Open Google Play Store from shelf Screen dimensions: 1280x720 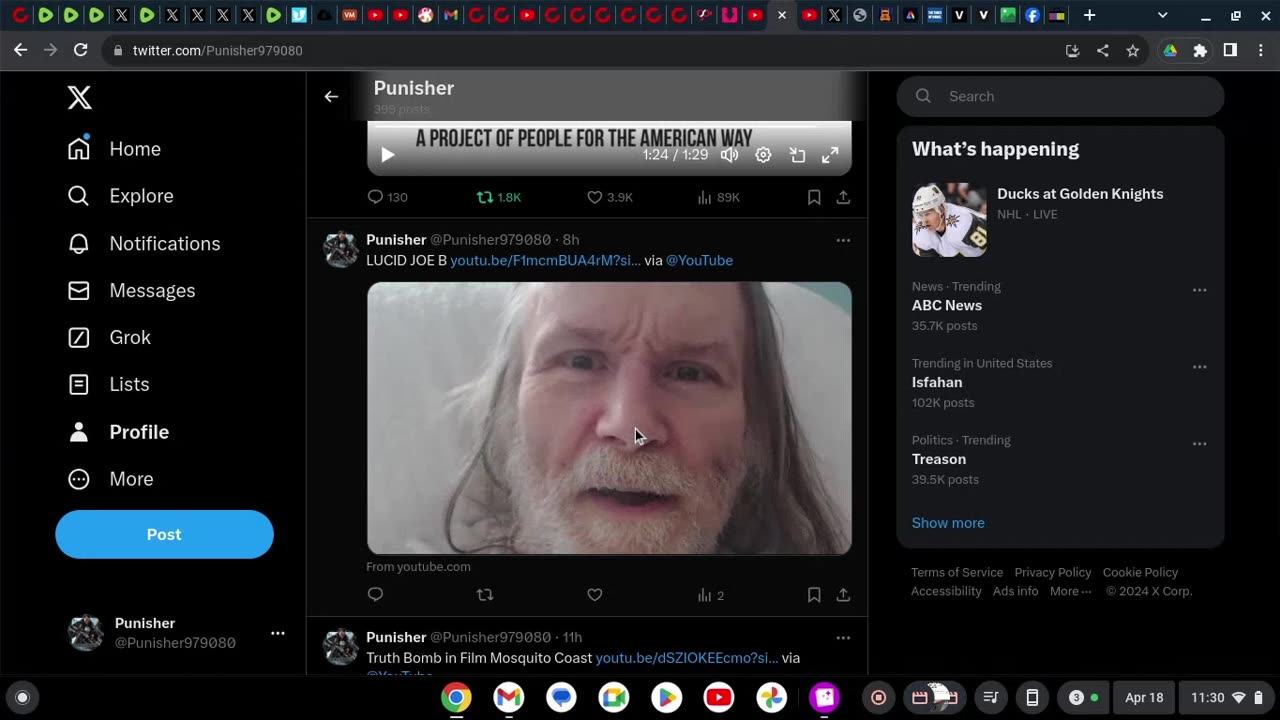tap(666, 697)
